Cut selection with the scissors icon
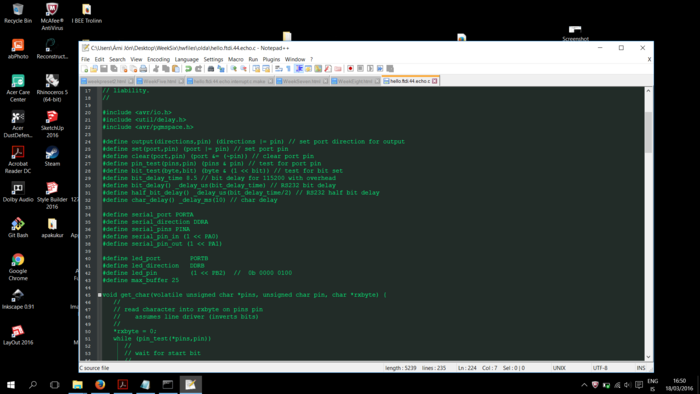Viewport: 700px width, 394px height. pos(156,69)
